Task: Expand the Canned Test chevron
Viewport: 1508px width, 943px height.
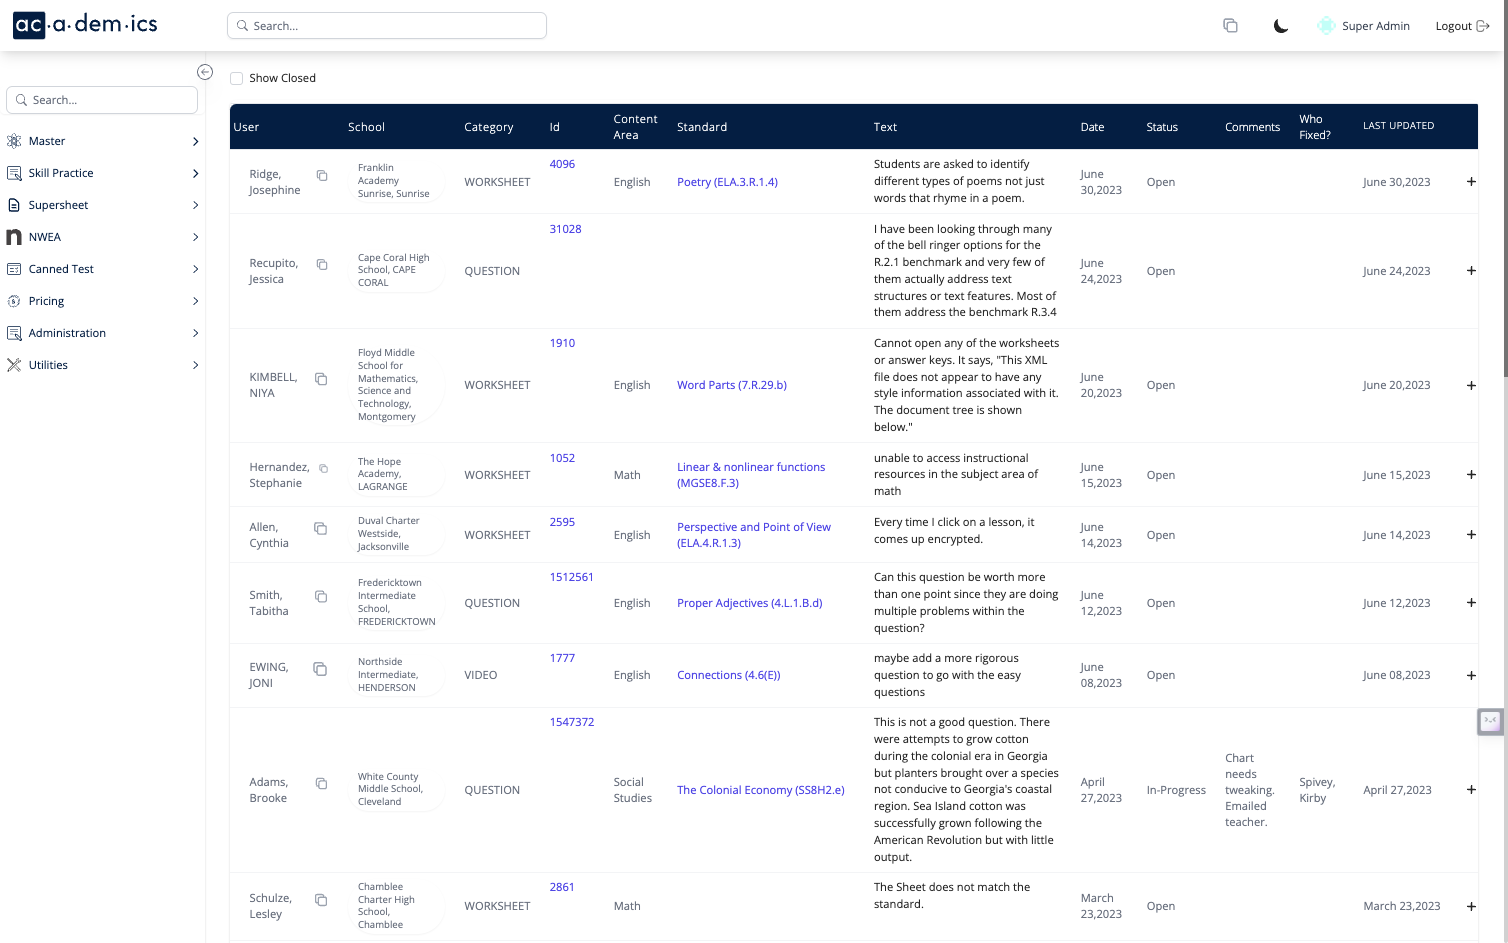Action: tap(195, 269)
